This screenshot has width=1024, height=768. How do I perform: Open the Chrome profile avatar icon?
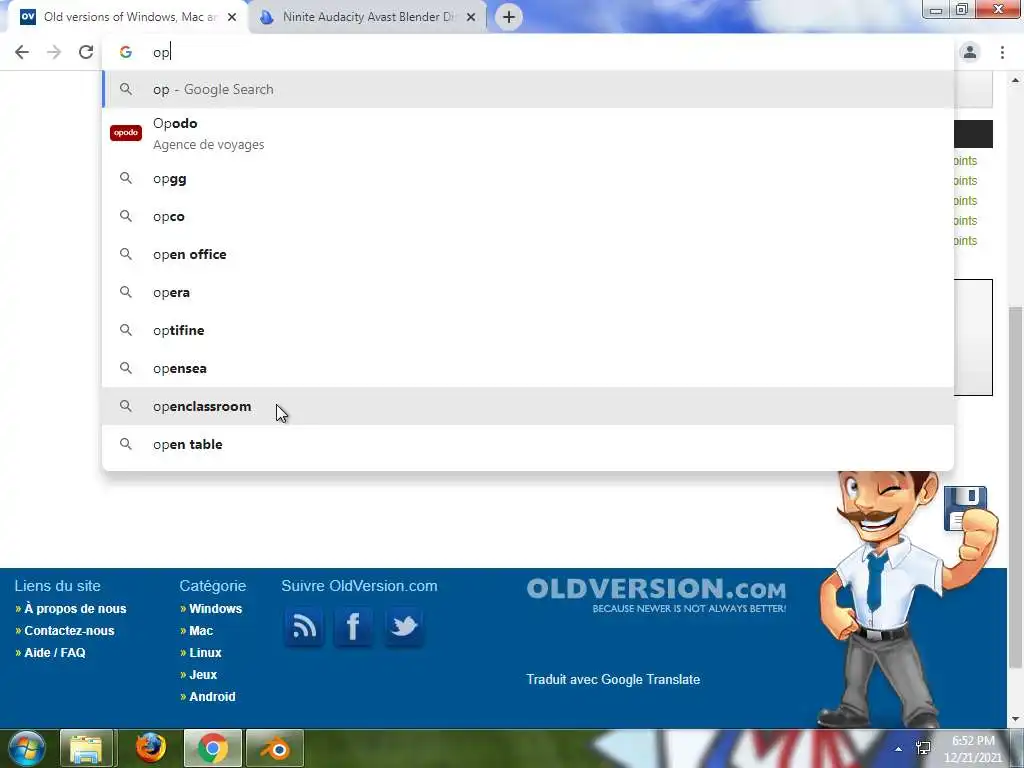970,52
